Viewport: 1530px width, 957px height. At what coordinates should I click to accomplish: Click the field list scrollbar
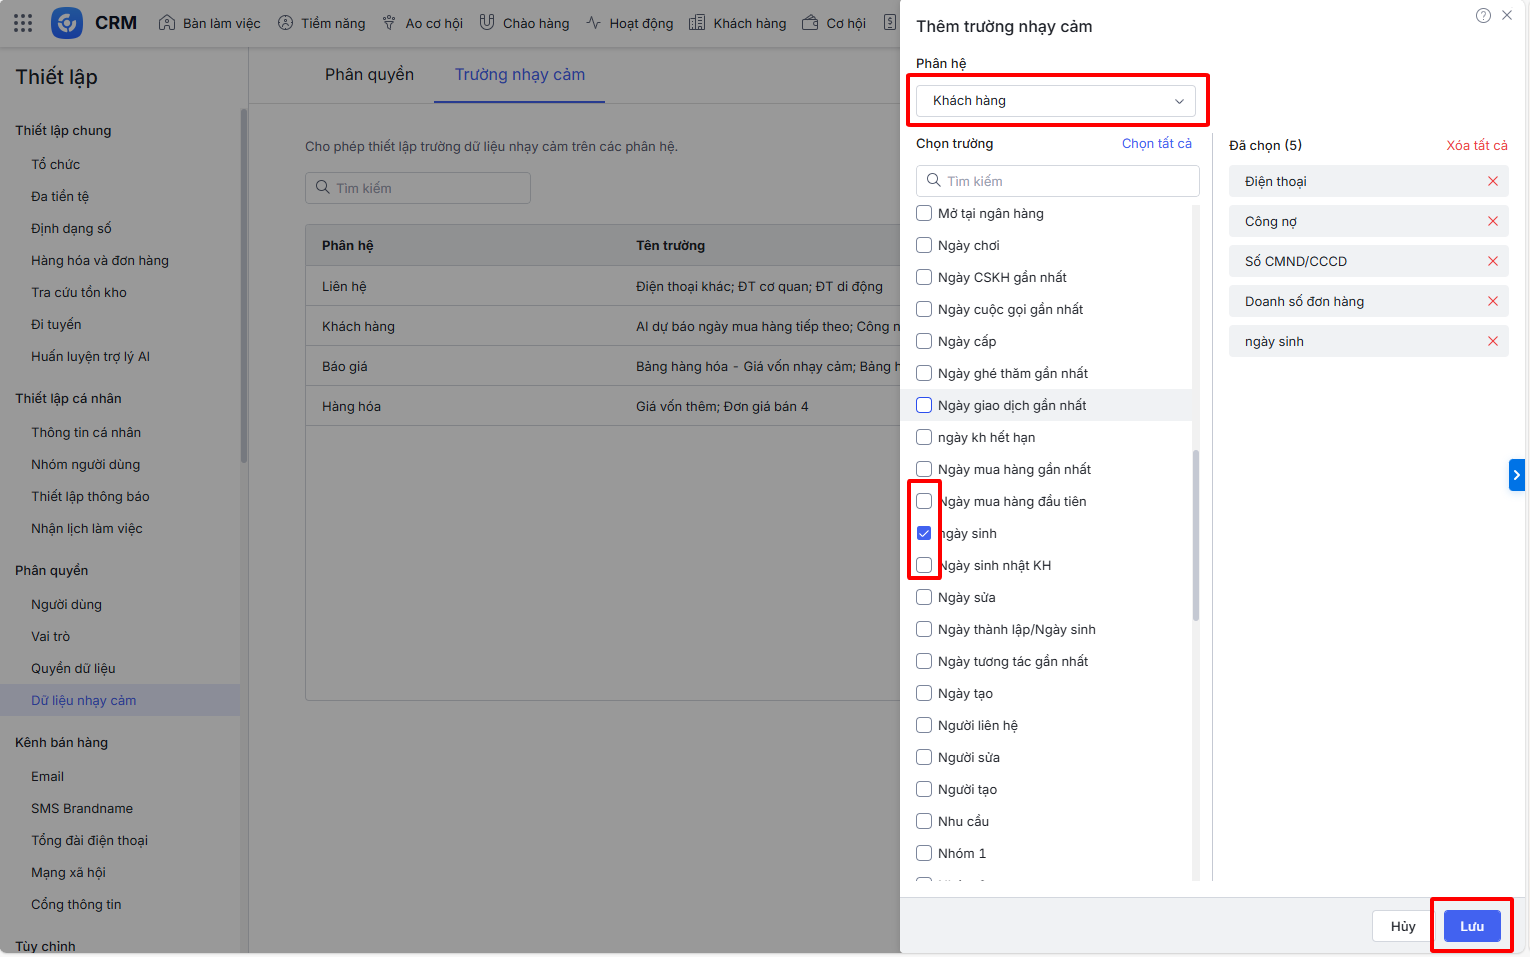click(x=1196, y=535)
